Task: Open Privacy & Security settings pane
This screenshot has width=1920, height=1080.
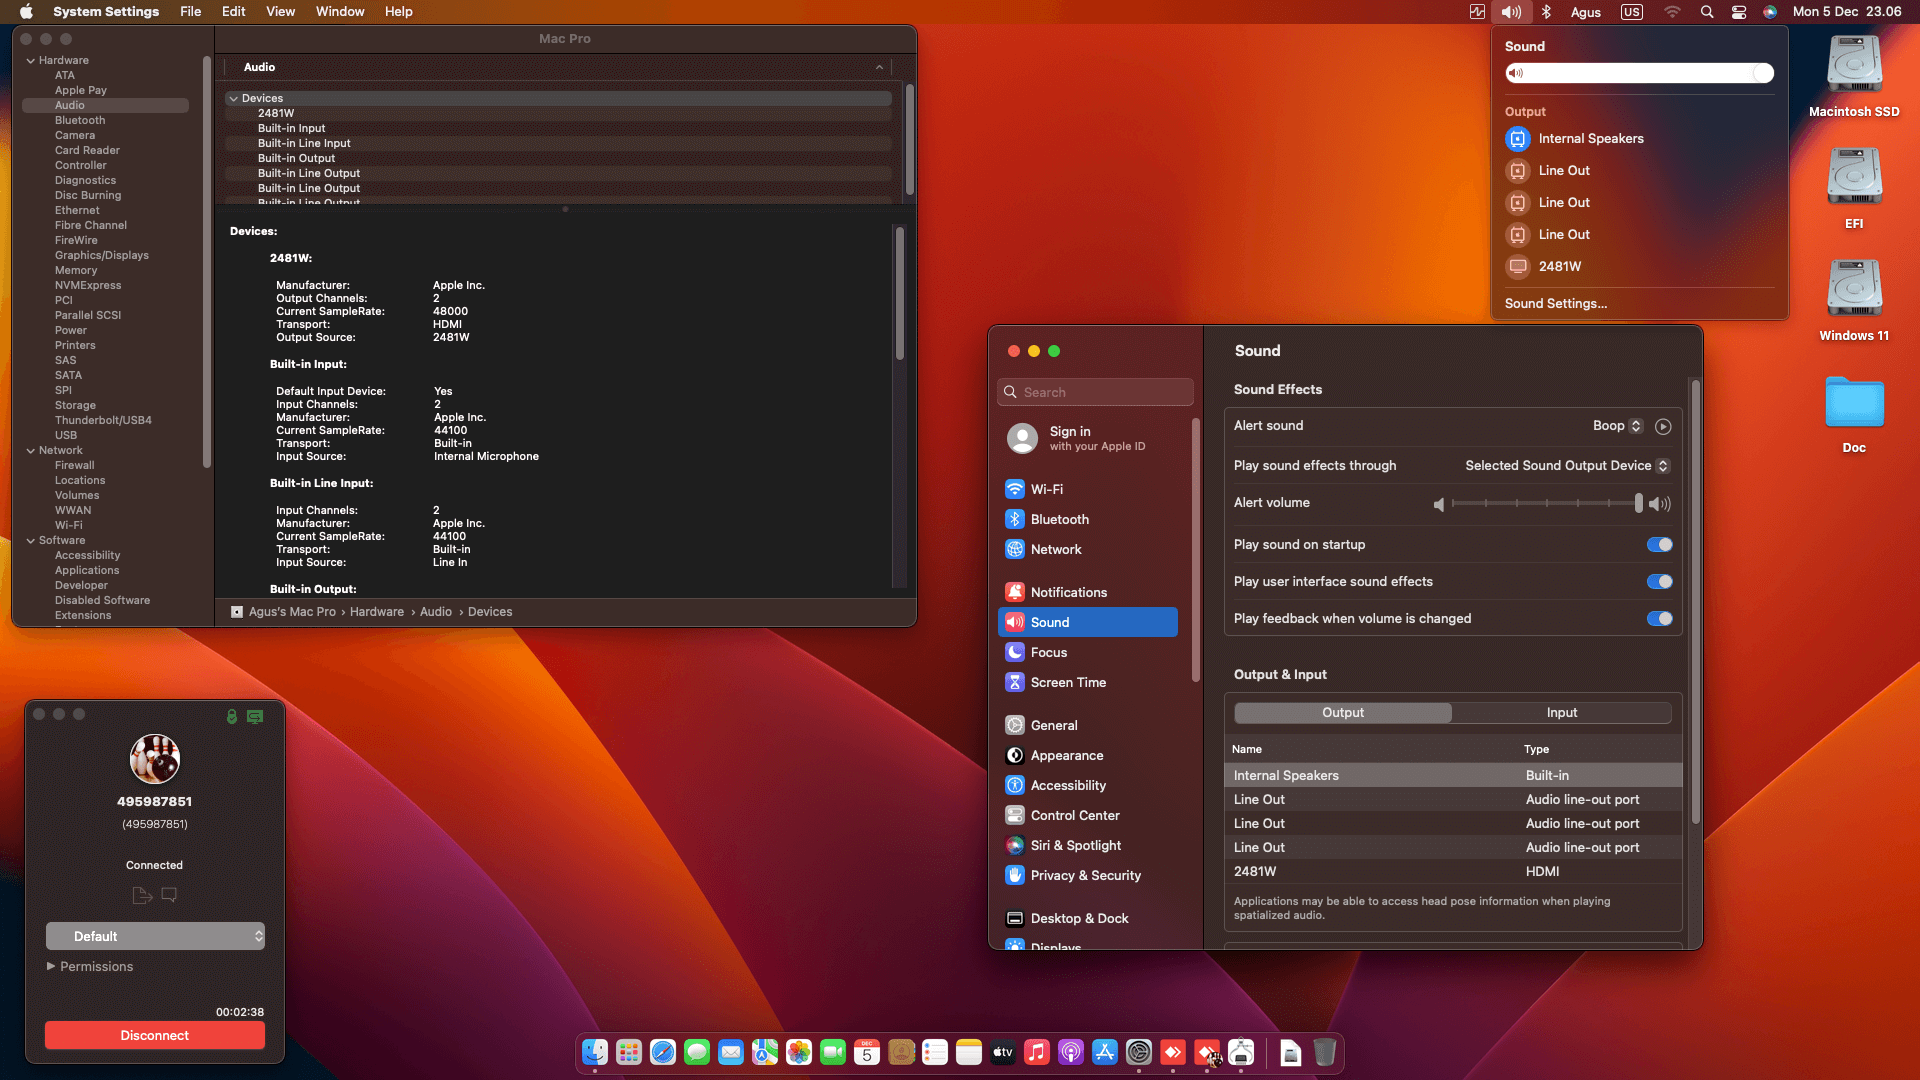Action: coord(1085,876)
